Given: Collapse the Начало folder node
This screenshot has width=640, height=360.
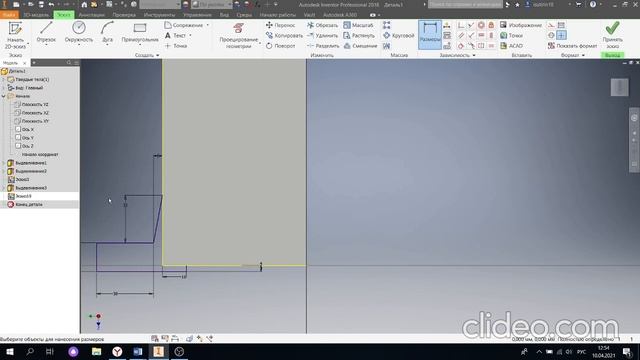Looking at the screenshot, I should click(x=4, y=96).
